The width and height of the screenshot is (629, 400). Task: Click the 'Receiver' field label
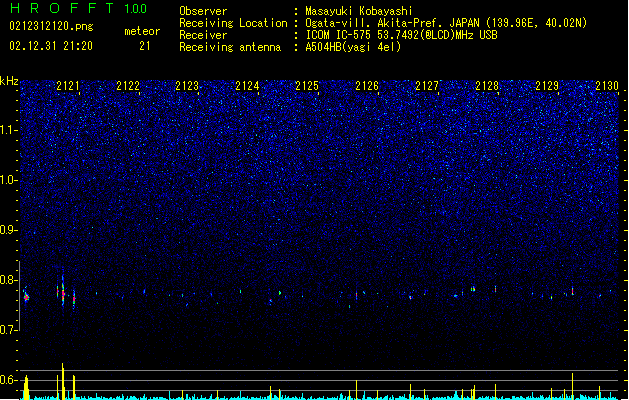coord(203,35)
